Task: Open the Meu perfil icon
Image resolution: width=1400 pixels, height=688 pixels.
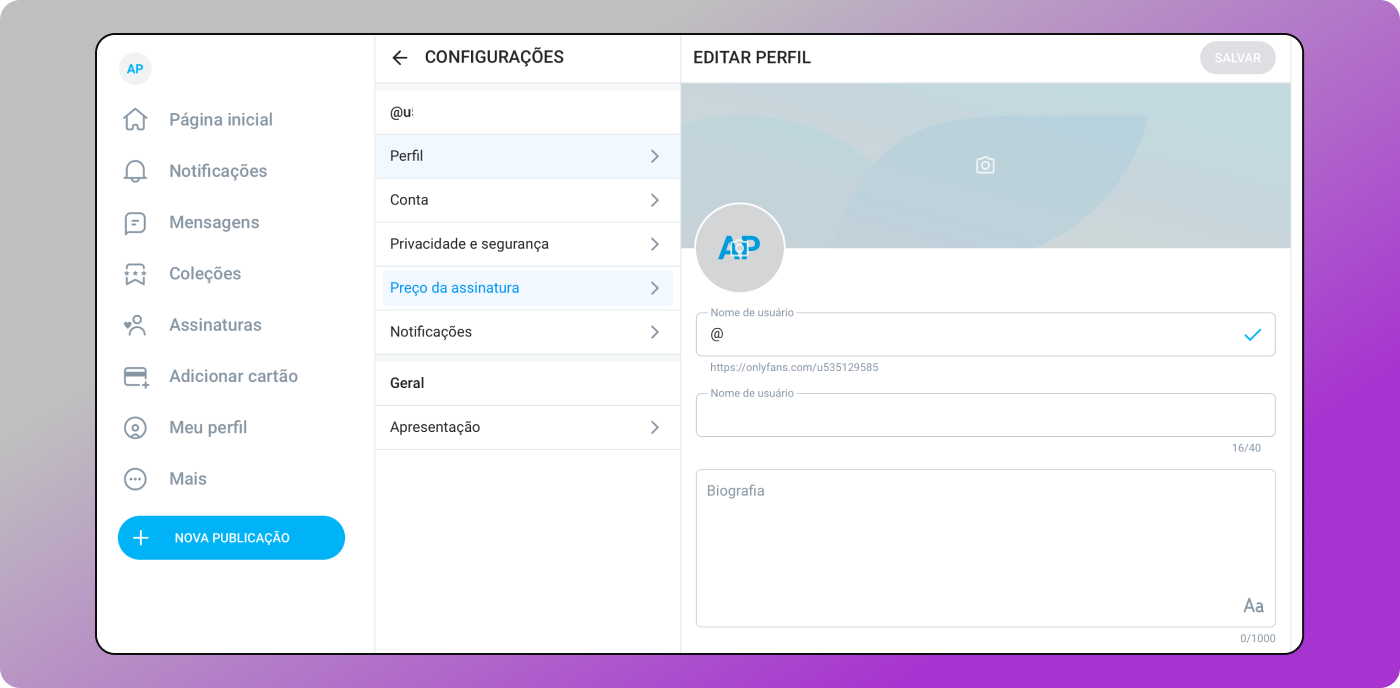Action: tap(135, 428)
